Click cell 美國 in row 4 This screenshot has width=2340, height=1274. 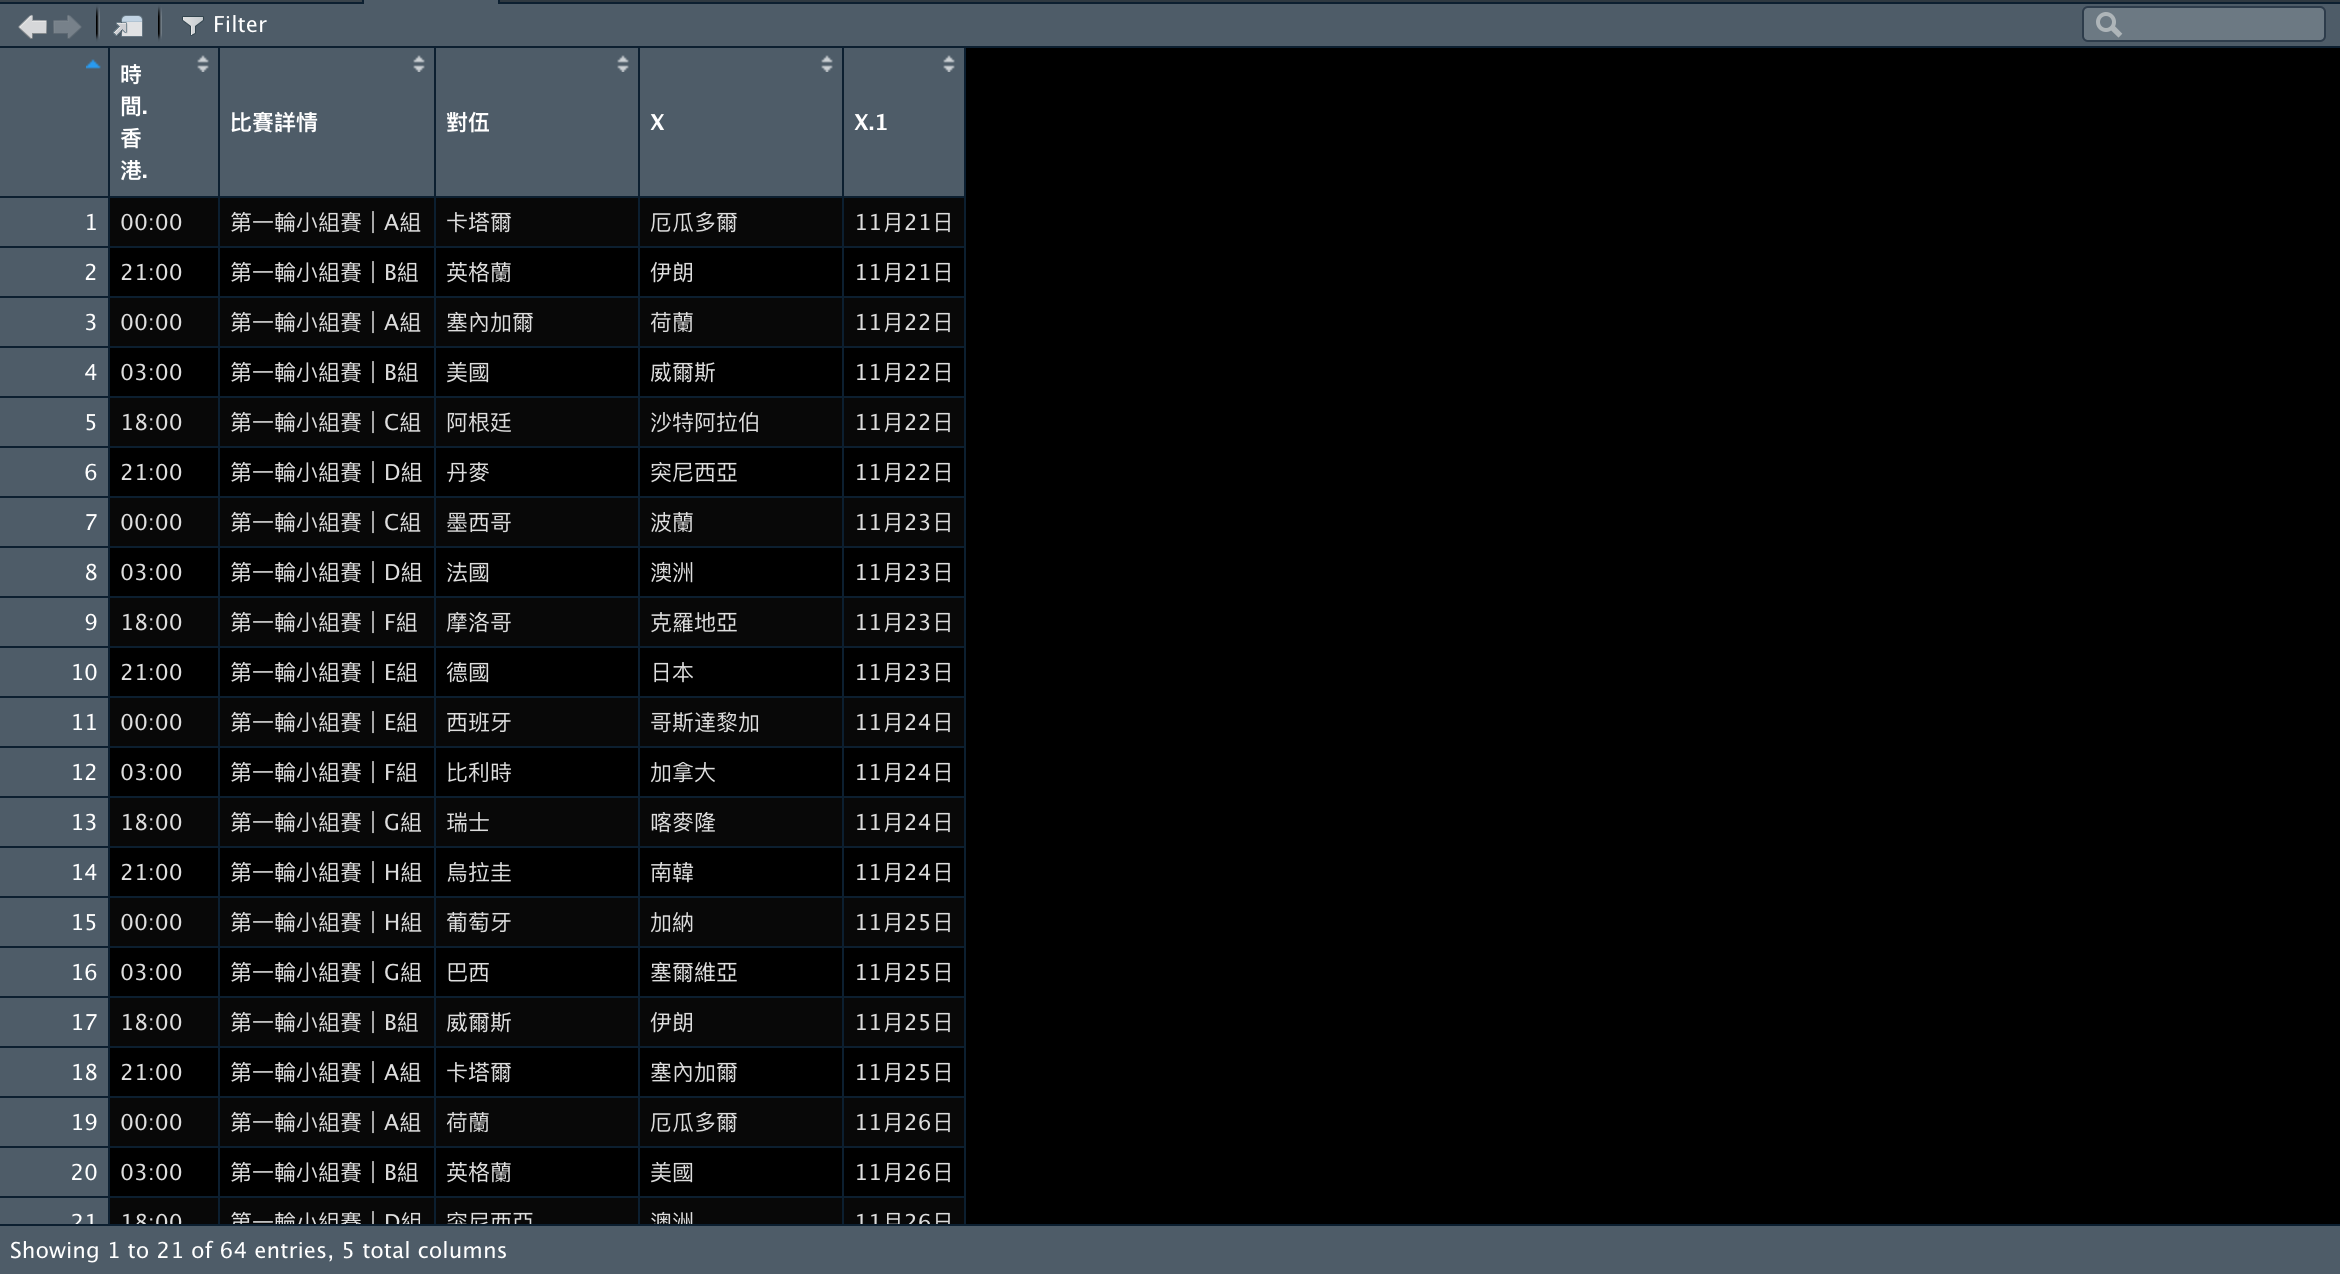[537, 372]
